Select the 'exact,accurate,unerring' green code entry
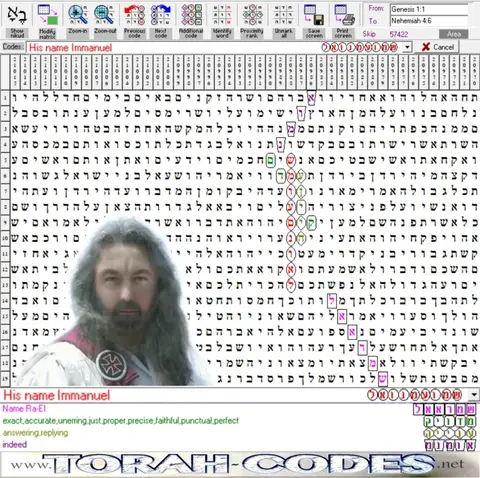The height and width of the screenshot is (478, 480). [121, 421]
